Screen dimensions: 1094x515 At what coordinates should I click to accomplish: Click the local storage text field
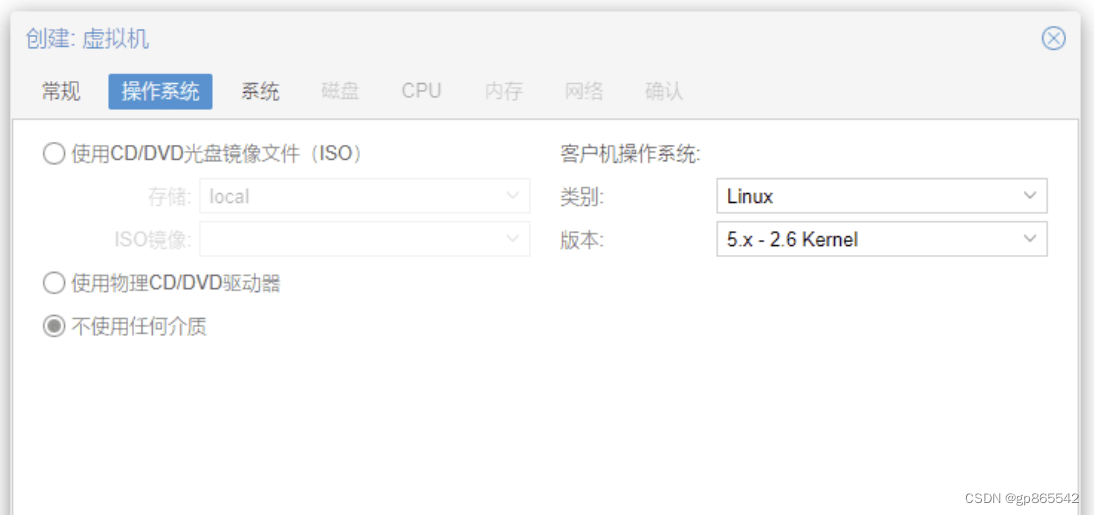click(x=350, y=197)
